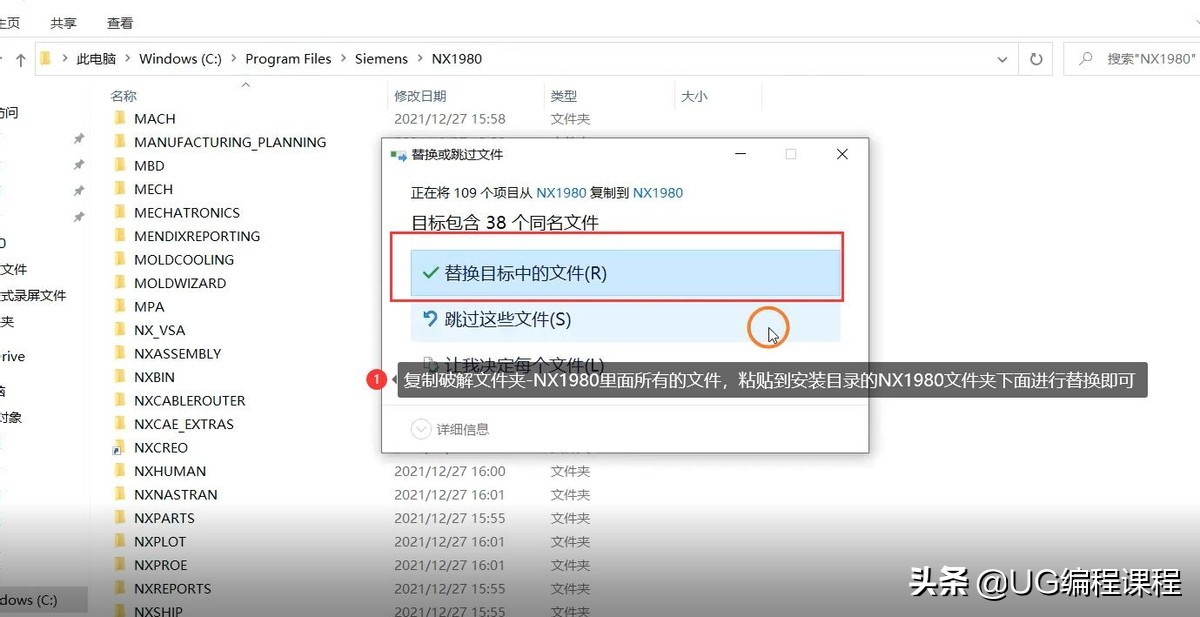The width and height of the screenshot is (1200, 617).
Task: Unpin the first pinned quick access item
Action: click(x=78, y=140)
